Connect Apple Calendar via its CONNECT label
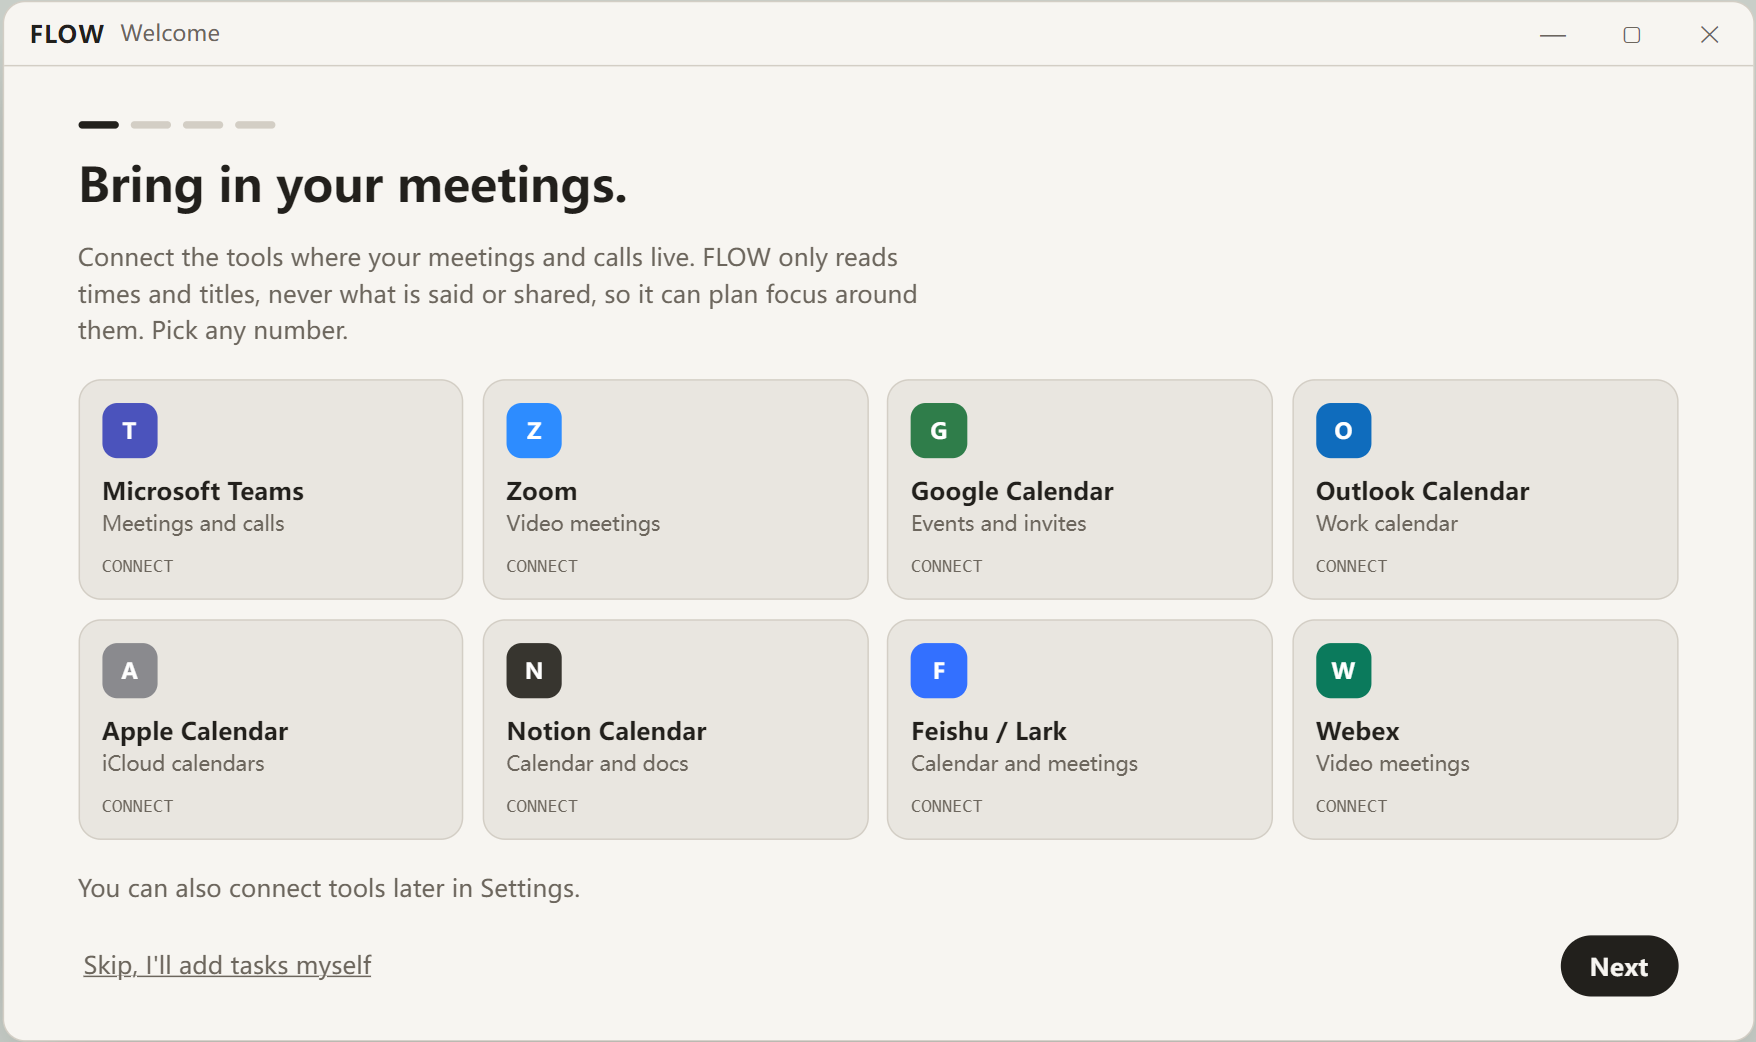The image size is (1756, 1042). pyautogui.click(x=138, y=806)
